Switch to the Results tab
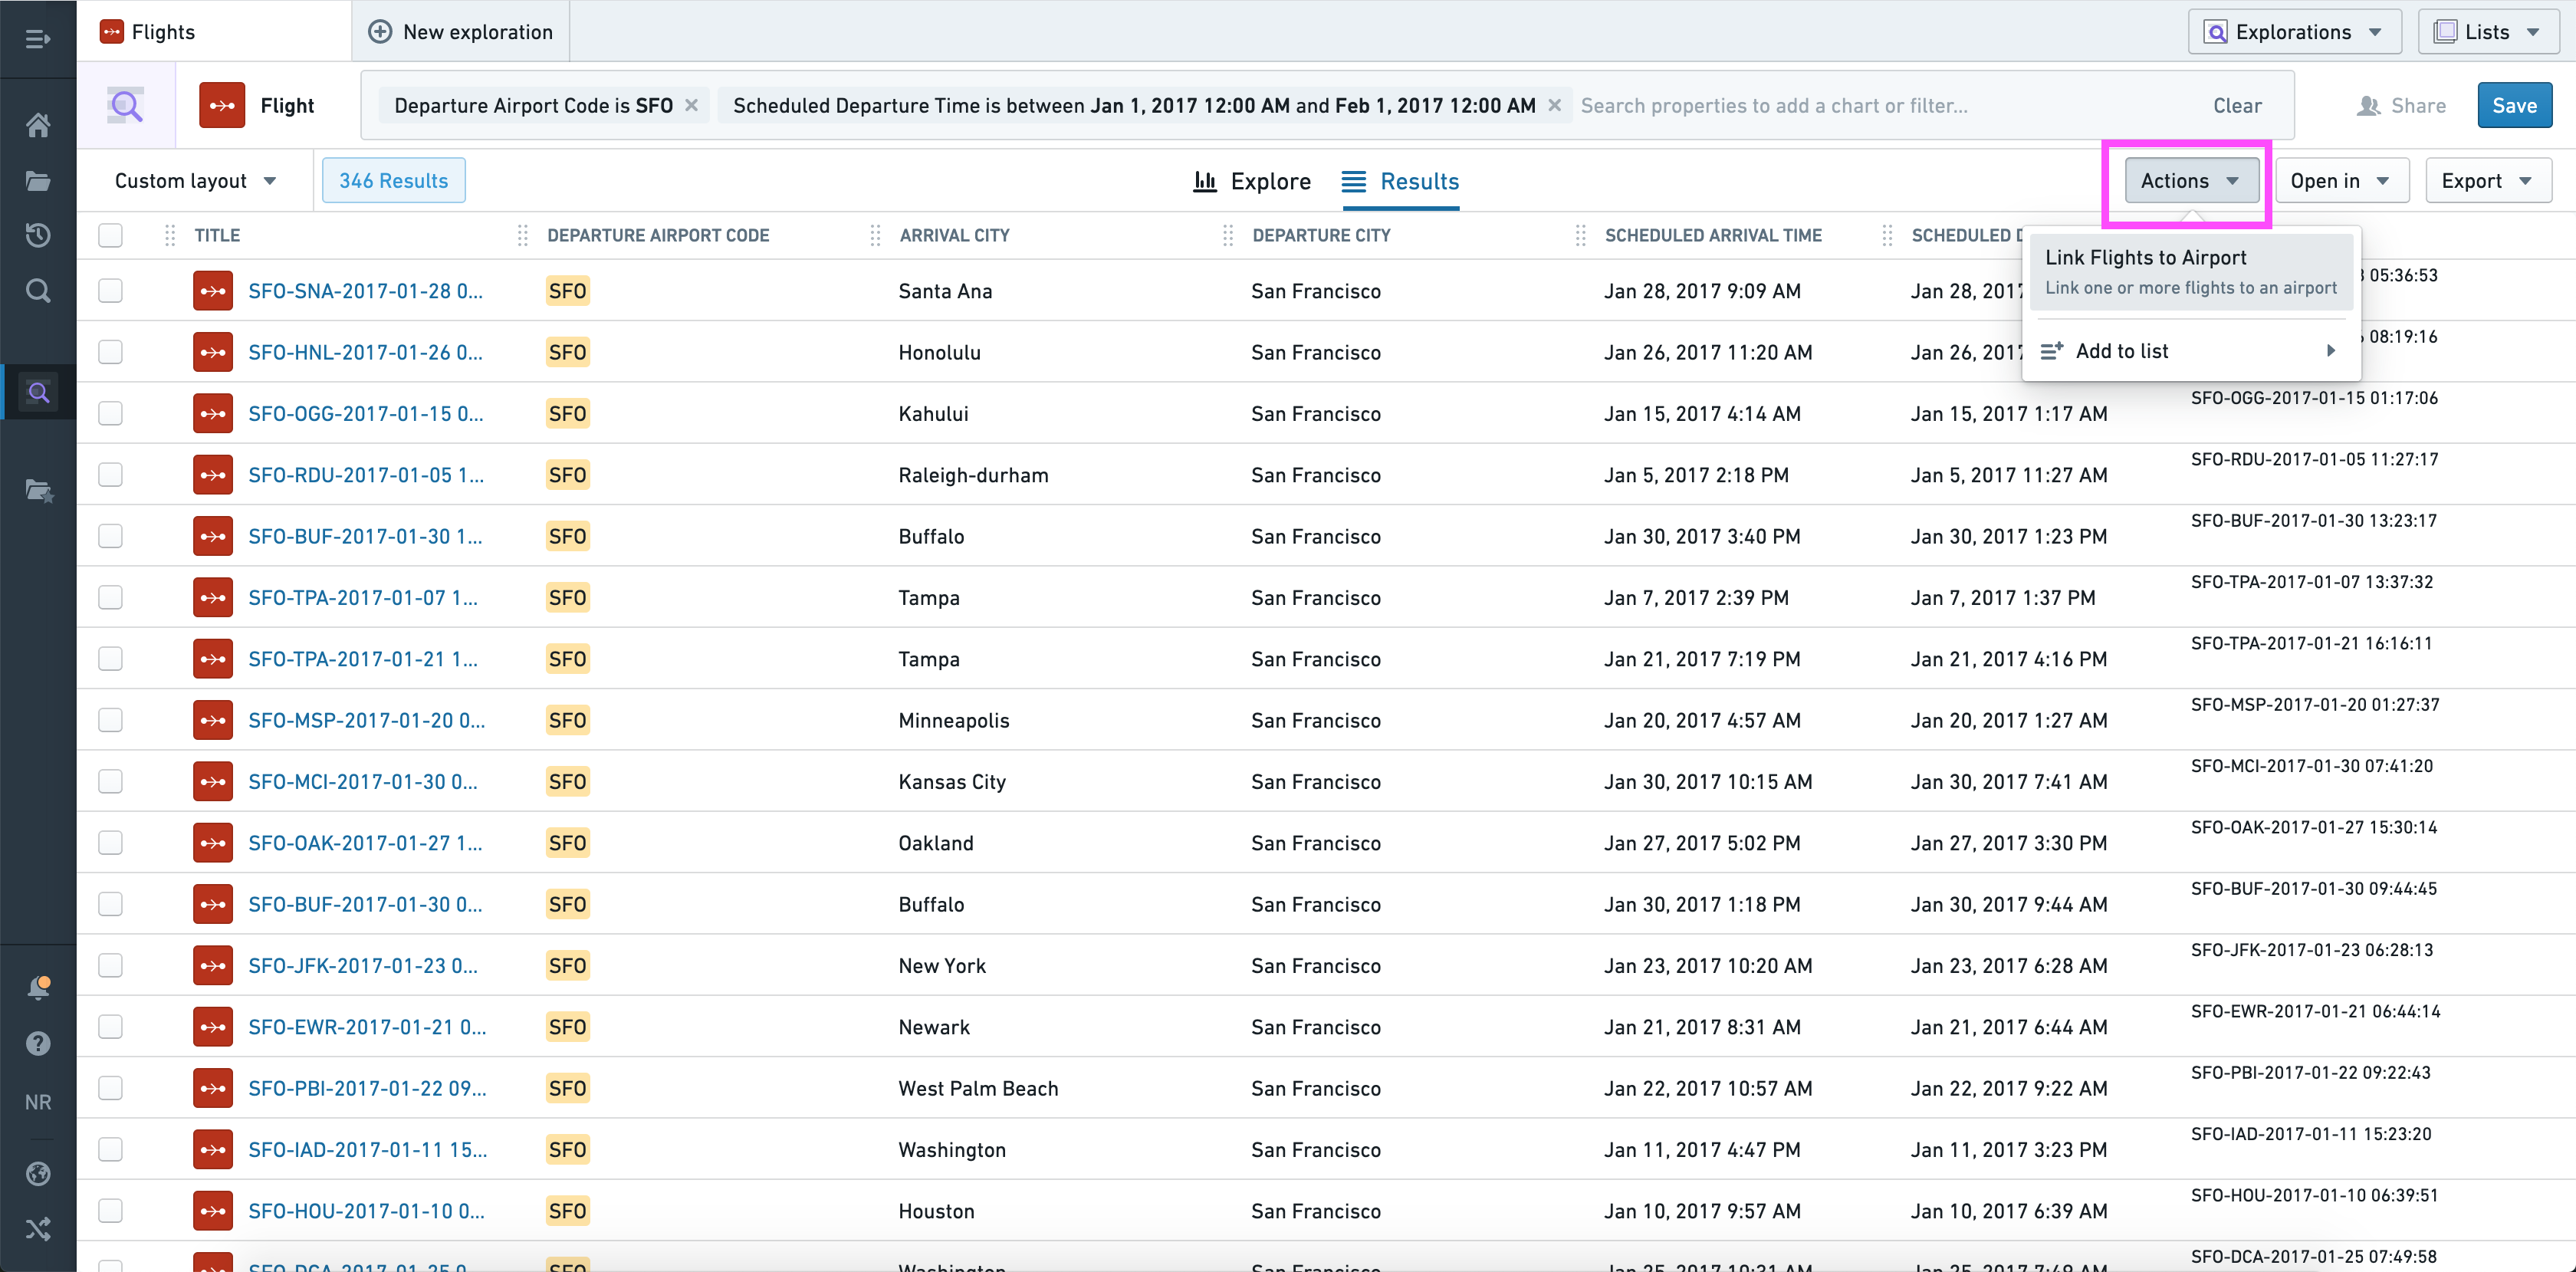 point(1400,181)
